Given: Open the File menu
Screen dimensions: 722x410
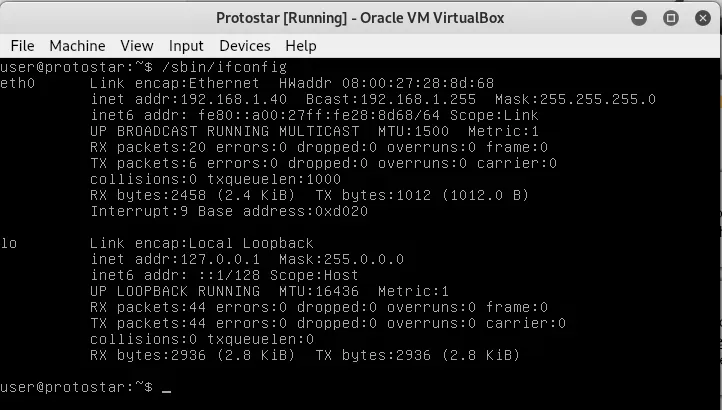Looking at the screenshot, I should (22, 46).
